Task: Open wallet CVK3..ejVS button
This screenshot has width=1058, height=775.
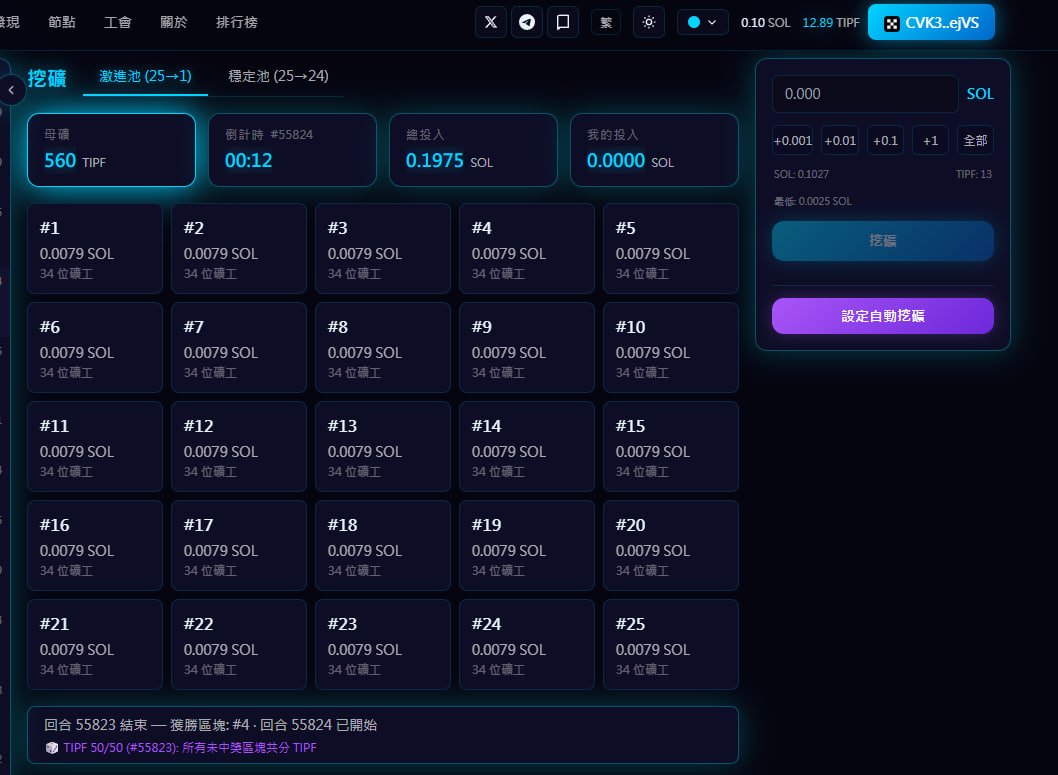Action: [931, 22]
